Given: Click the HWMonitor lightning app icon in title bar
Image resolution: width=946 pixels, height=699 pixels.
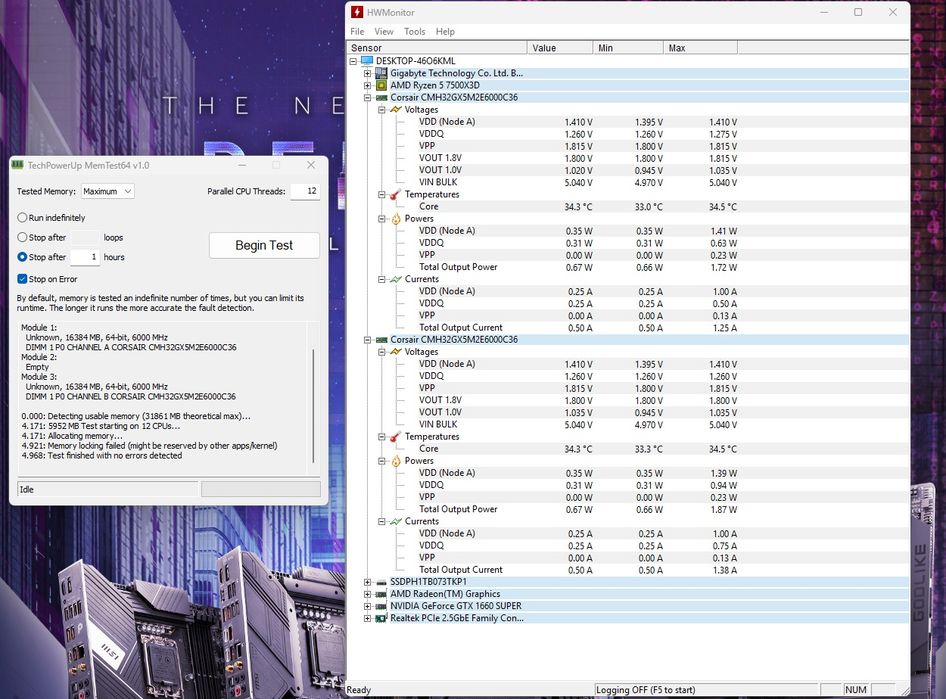Looking at the screenshot, I should (x=357, y=12).
